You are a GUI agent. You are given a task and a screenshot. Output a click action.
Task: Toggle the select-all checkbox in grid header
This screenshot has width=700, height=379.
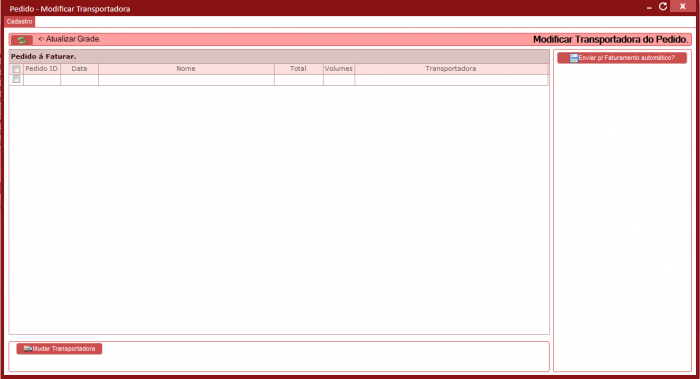[17, 69]
